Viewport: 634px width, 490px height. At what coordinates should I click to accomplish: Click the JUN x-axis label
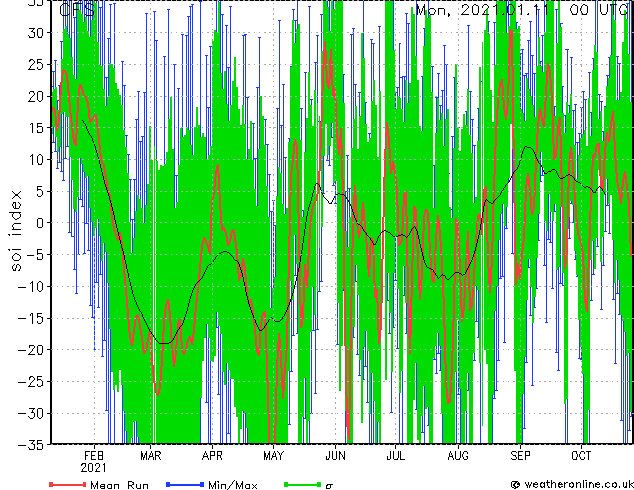336,456
